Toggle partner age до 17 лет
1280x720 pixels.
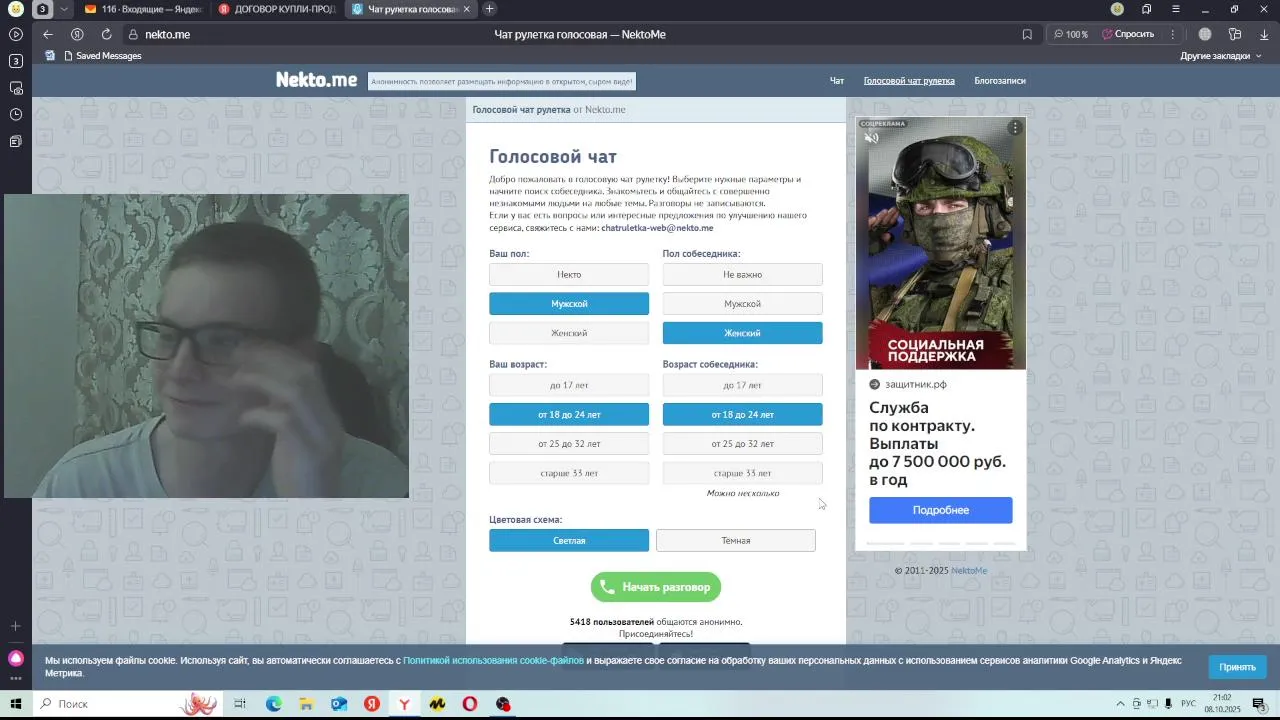tap(742, 385)
